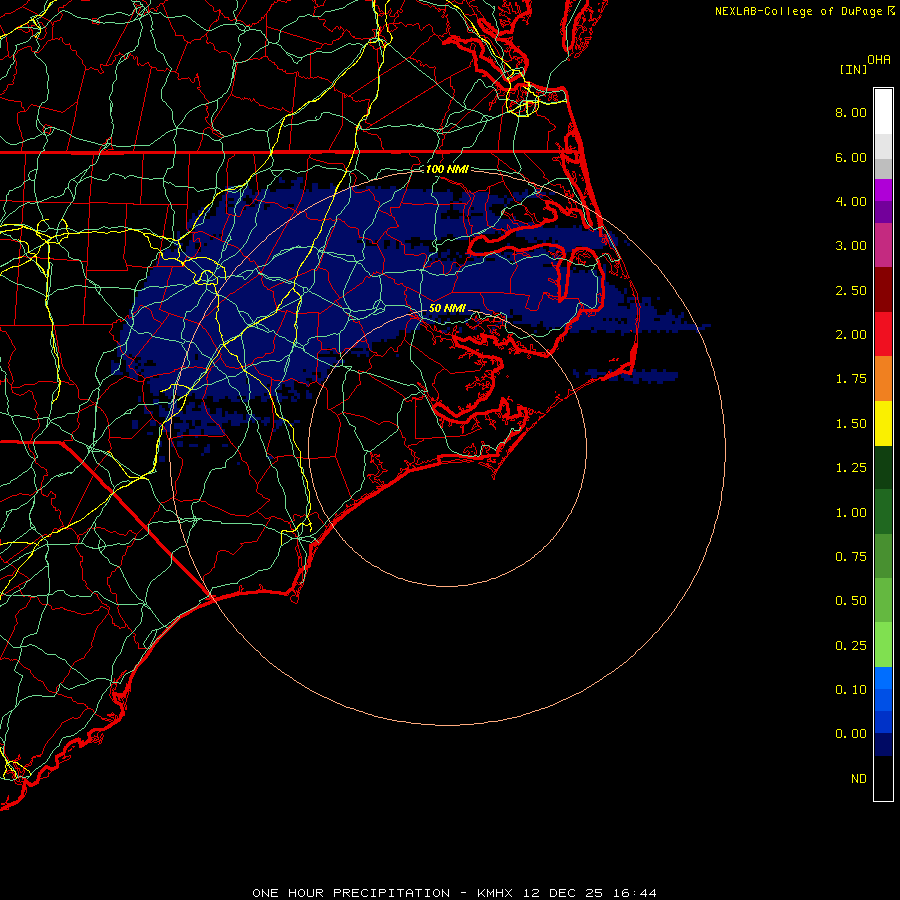Click the pink 3.00 inch legend swatch
This screenshot has width=900, height=900.
883,245
